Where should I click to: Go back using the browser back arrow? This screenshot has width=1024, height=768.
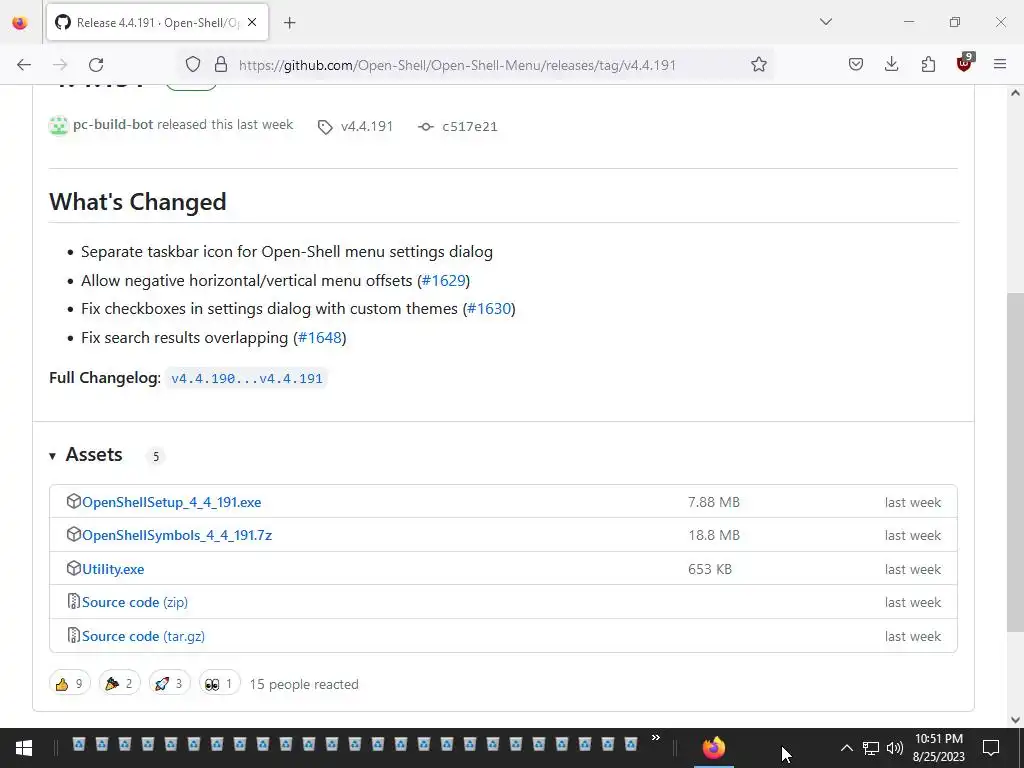[24, 65]
